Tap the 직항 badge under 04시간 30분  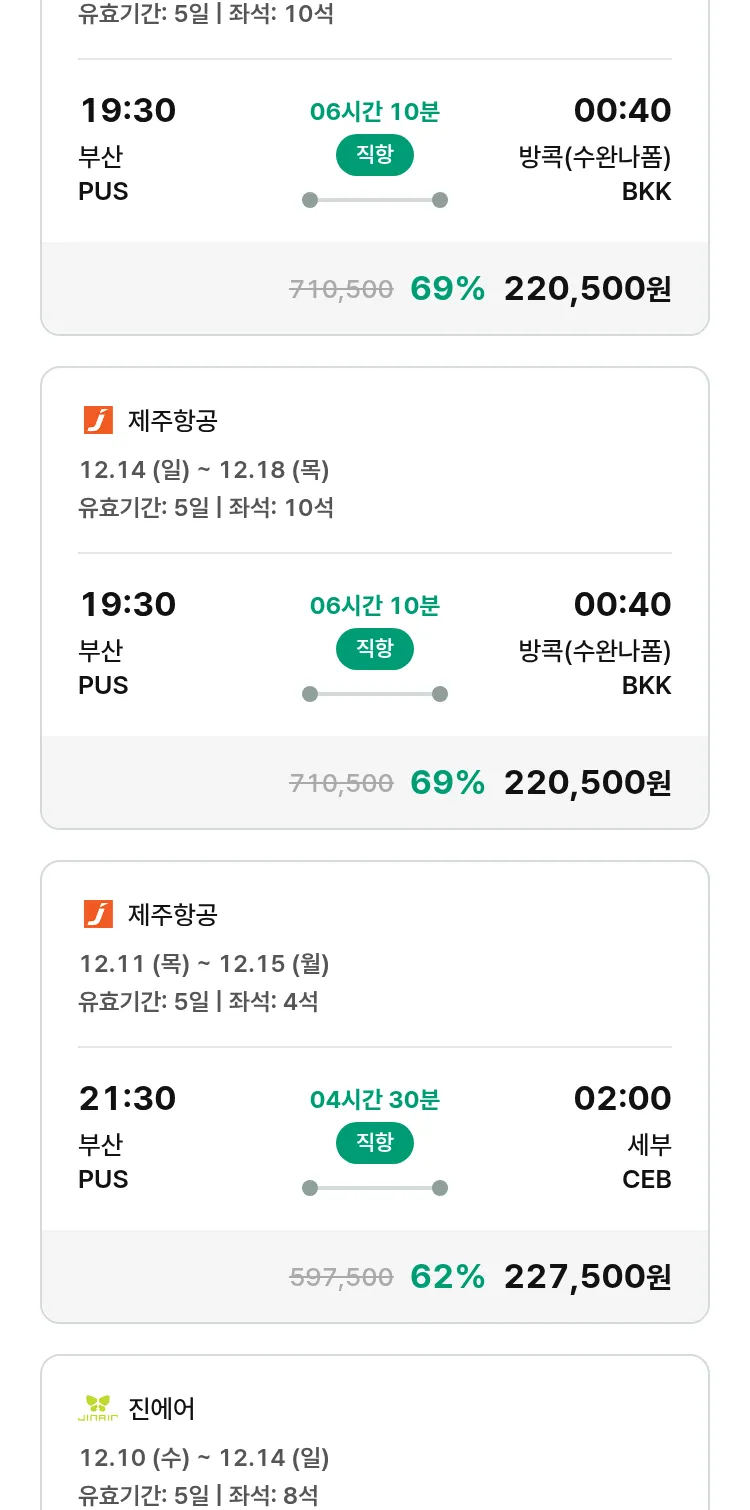point(375,1143)
